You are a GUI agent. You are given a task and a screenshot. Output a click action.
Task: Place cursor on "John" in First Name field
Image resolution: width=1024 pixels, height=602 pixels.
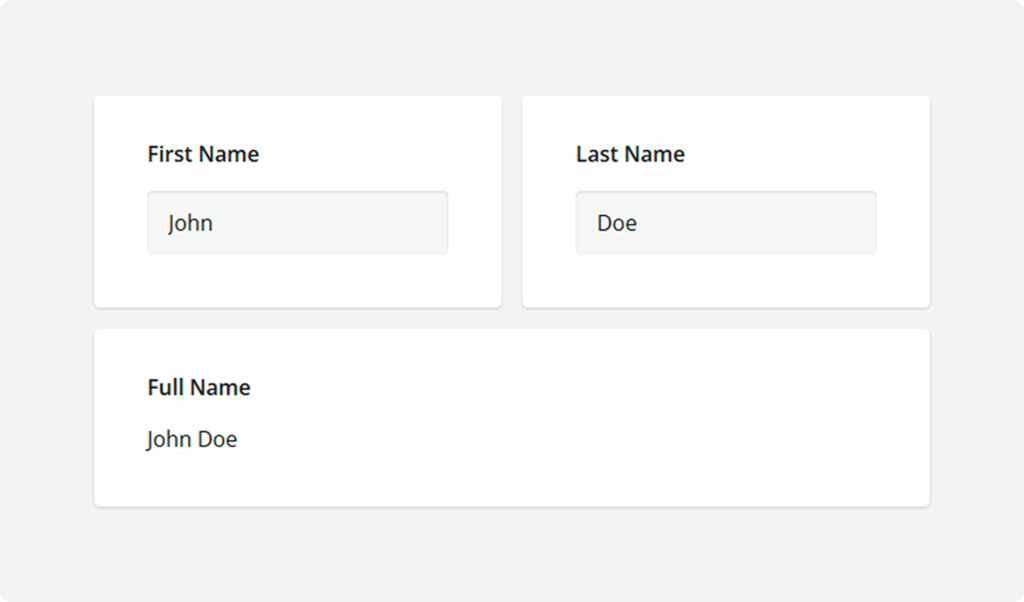click(190, 223)
